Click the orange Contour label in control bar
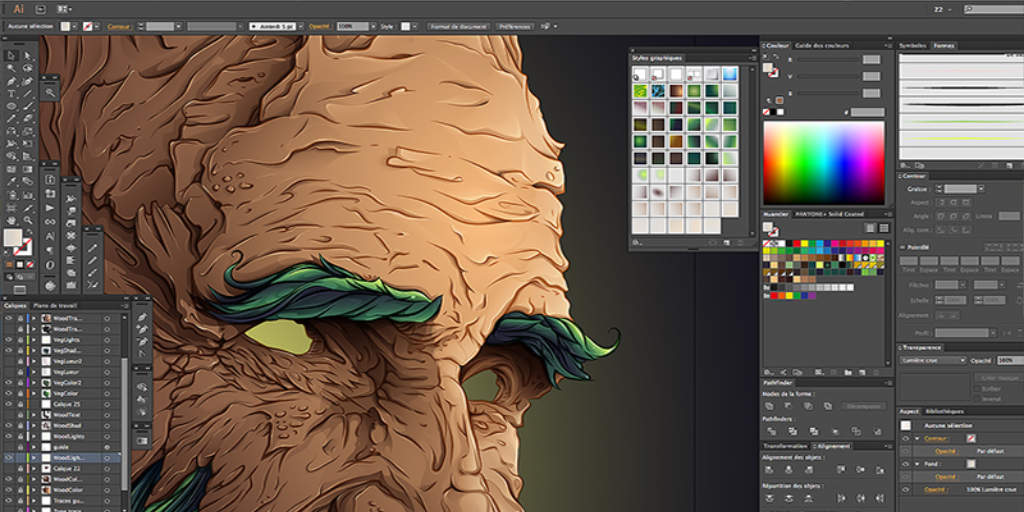 point(120,26)
